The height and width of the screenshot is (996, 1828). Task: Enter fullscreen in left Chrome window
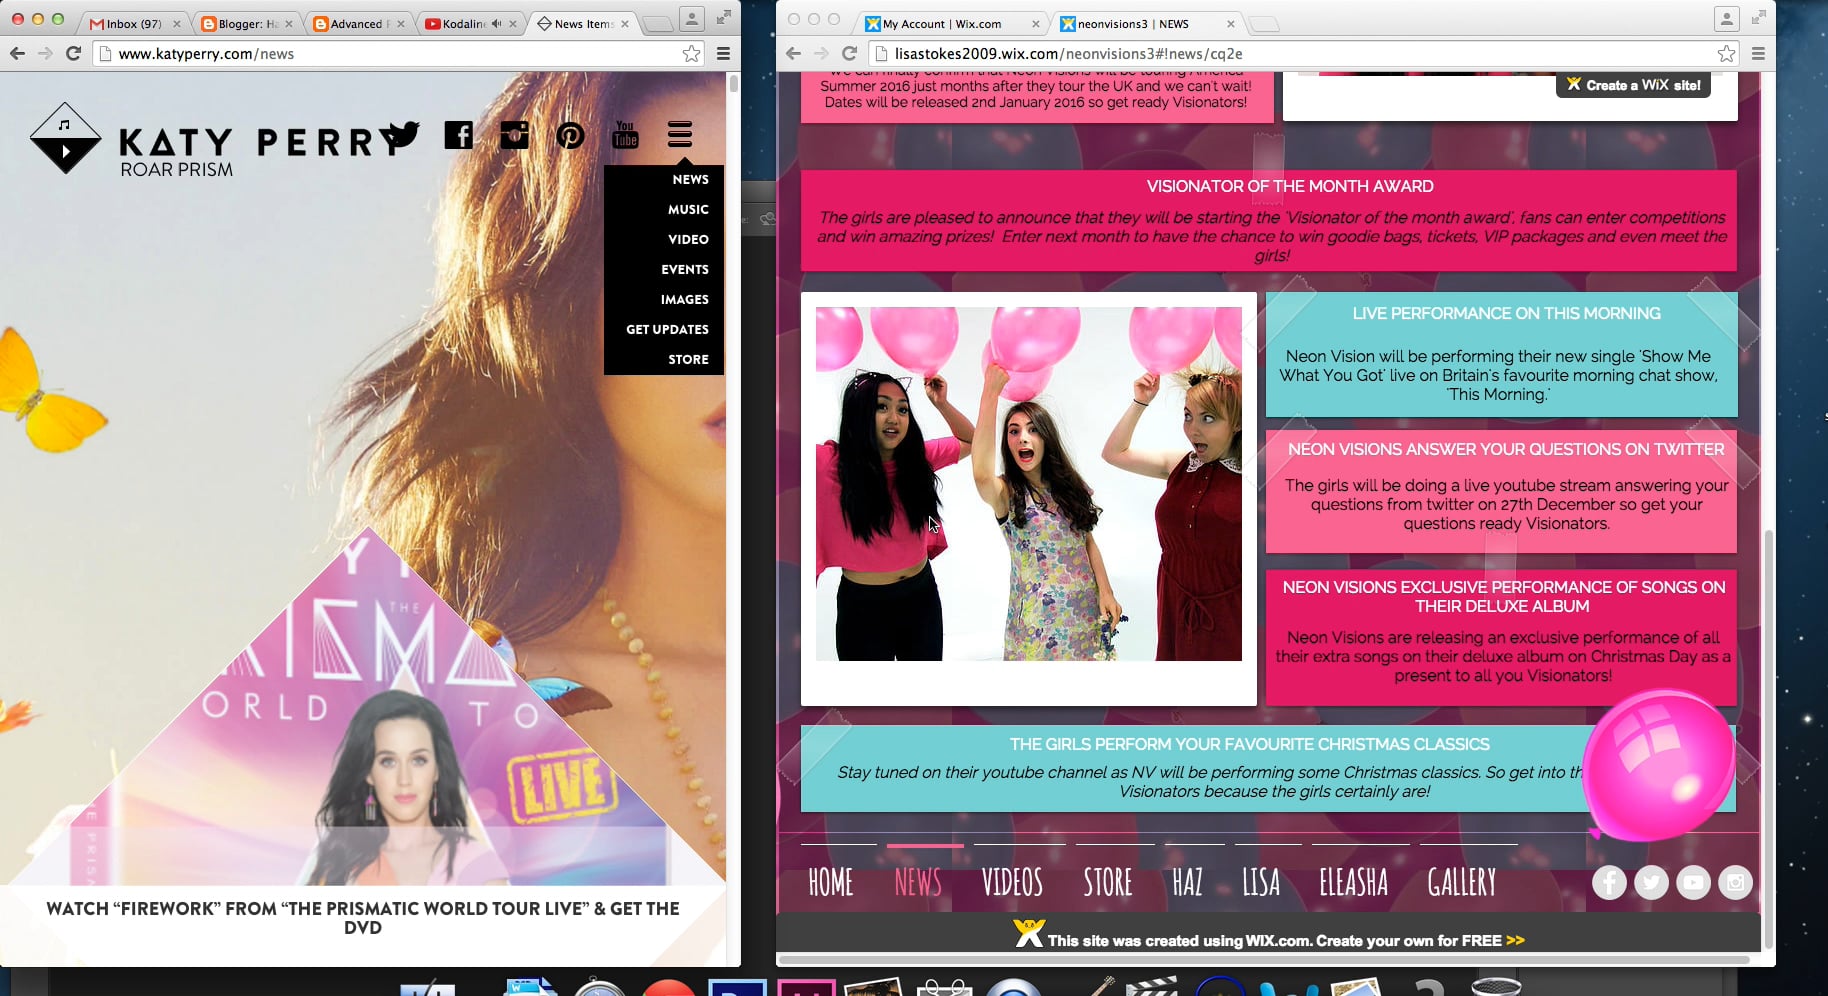click(724, 18)
